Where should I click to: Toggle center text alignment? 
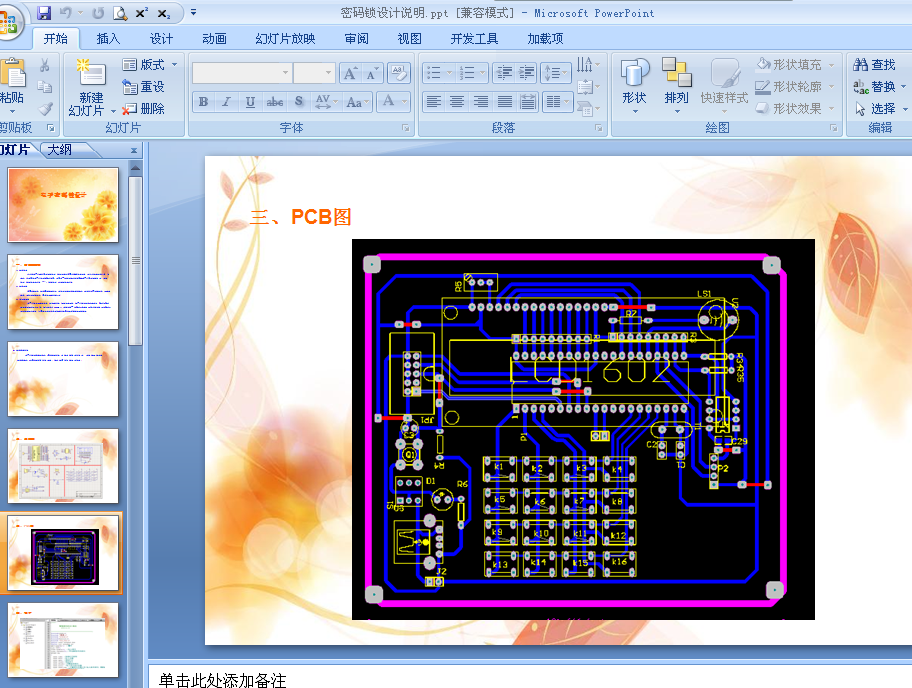[457, 102]
